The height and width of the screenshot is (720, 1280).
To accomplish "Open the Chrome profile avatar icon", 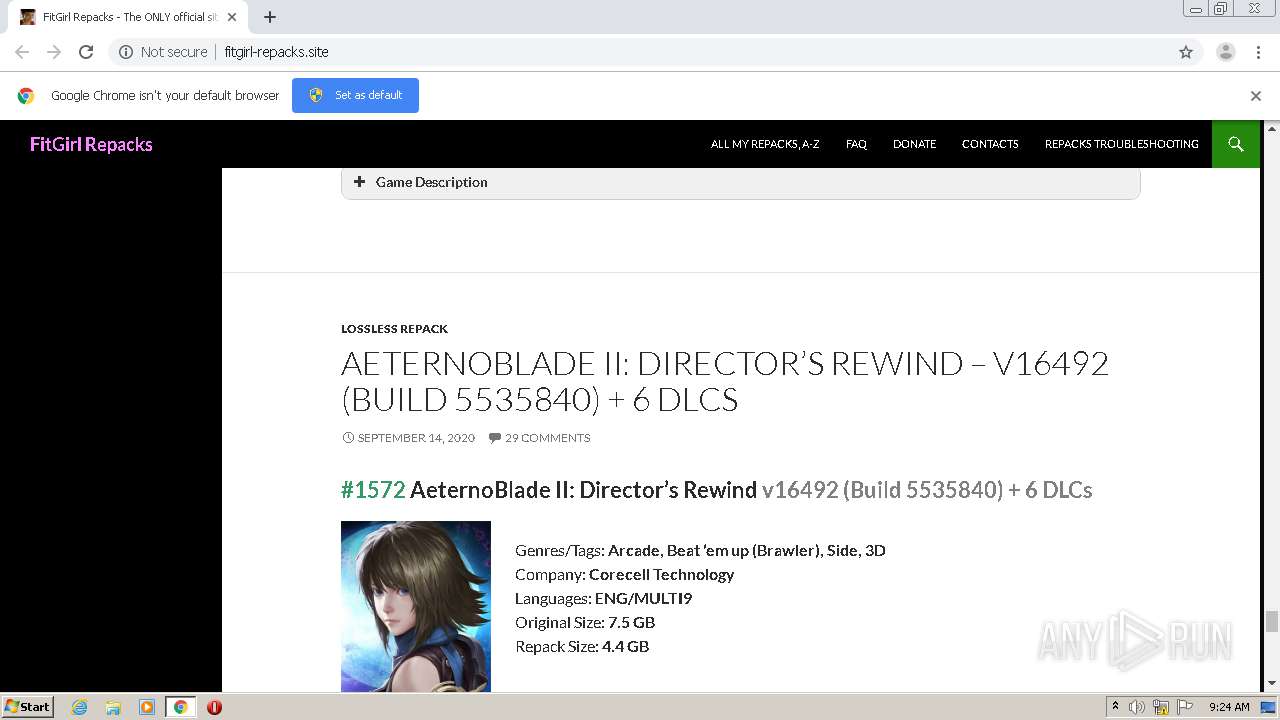I will [1226, 52].
